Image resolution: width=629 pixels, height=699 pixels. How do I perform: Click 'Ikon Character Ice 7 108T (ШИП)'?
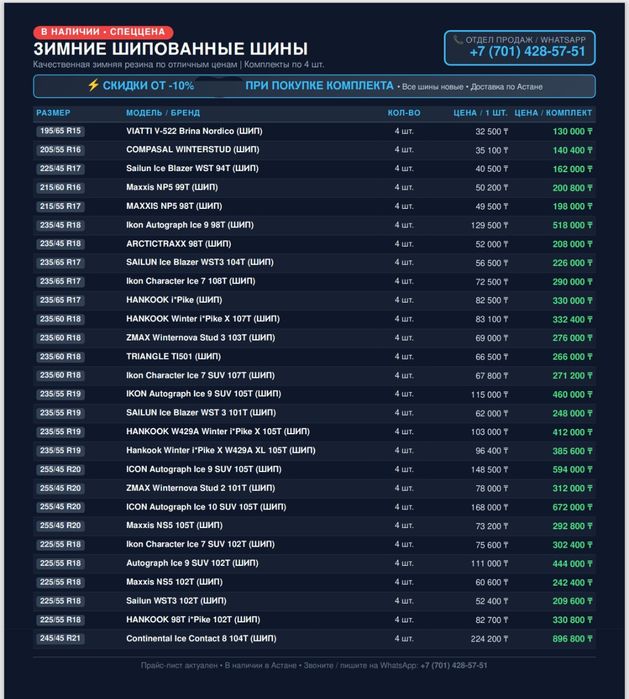pos(191,281)
